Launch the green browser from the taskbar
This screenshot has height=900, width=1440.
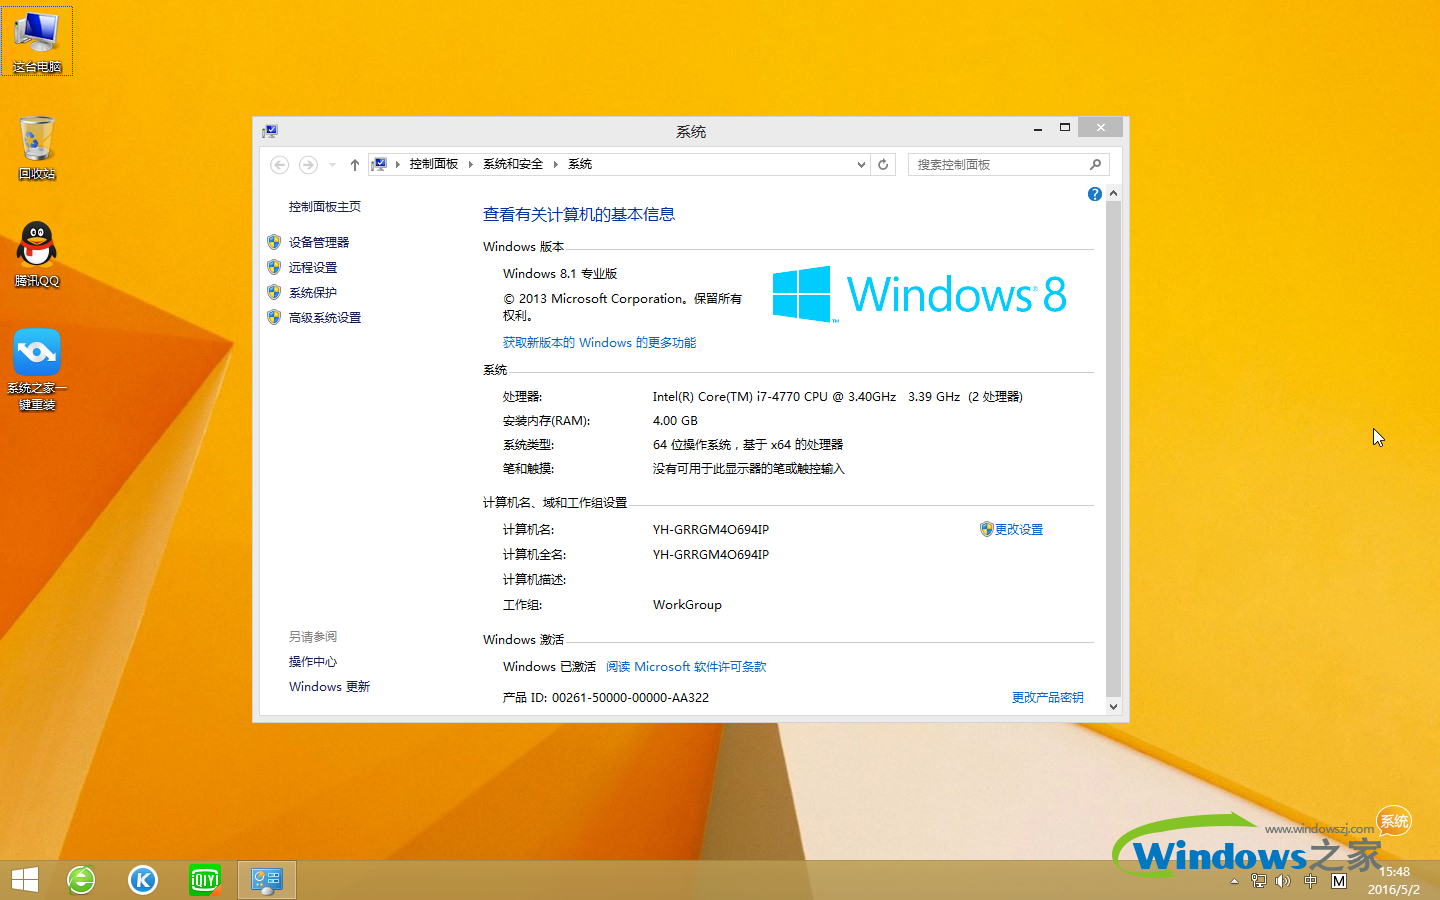(x=80, y=880)
